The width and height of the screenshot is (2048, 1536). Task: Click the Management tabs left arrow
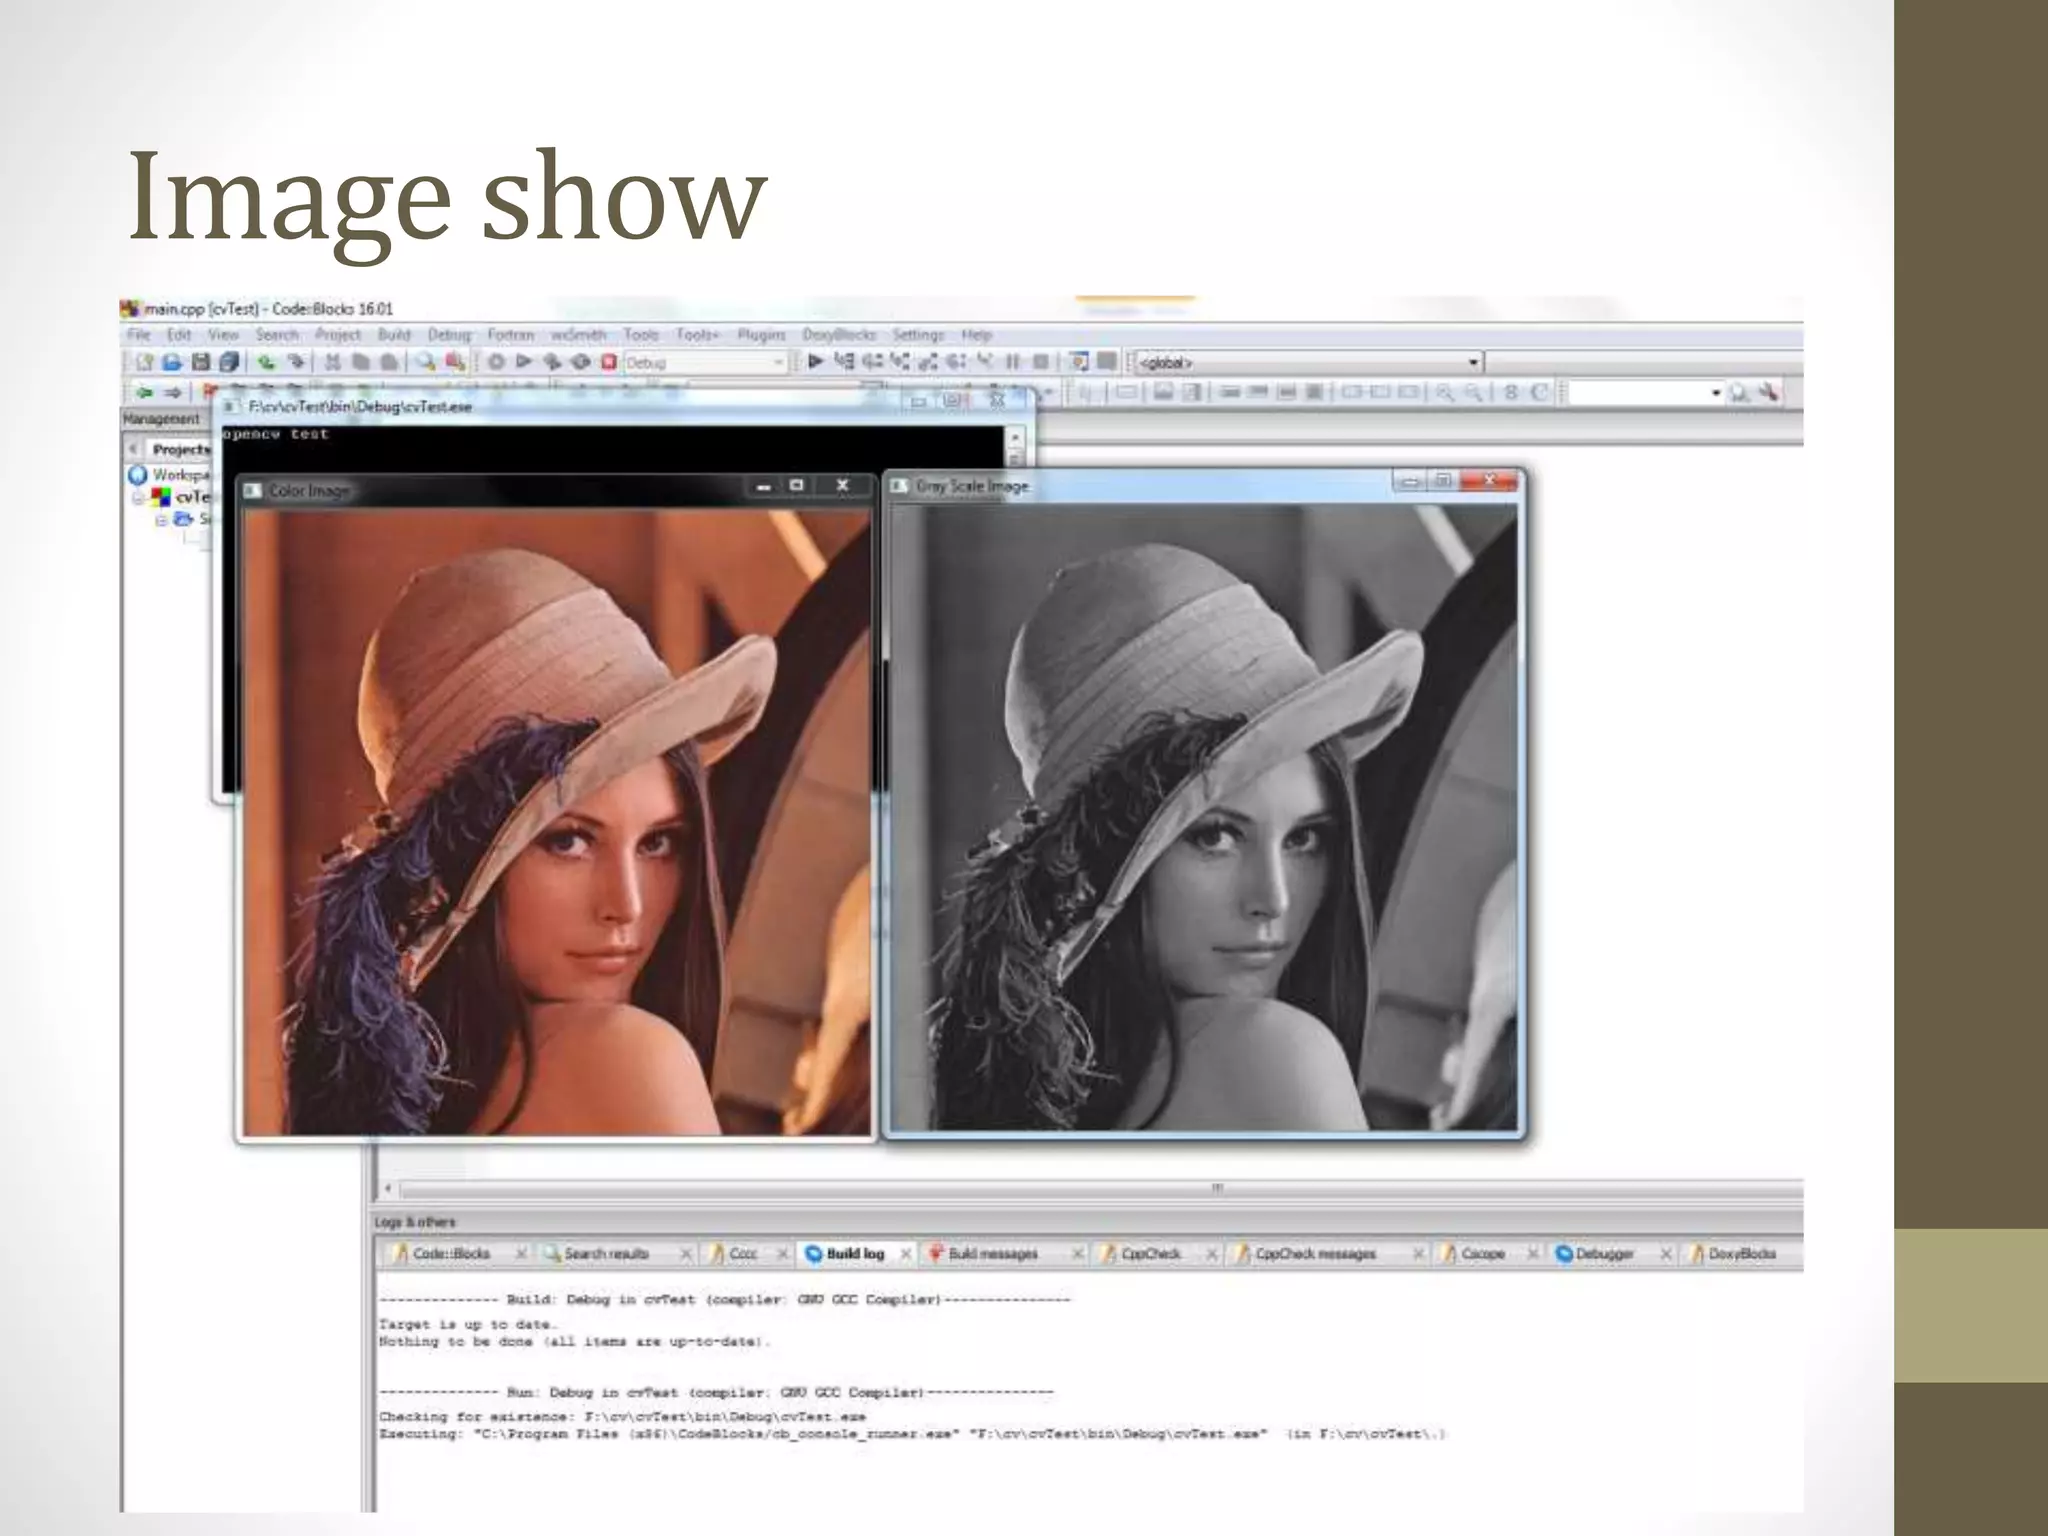tap(133, 449)
